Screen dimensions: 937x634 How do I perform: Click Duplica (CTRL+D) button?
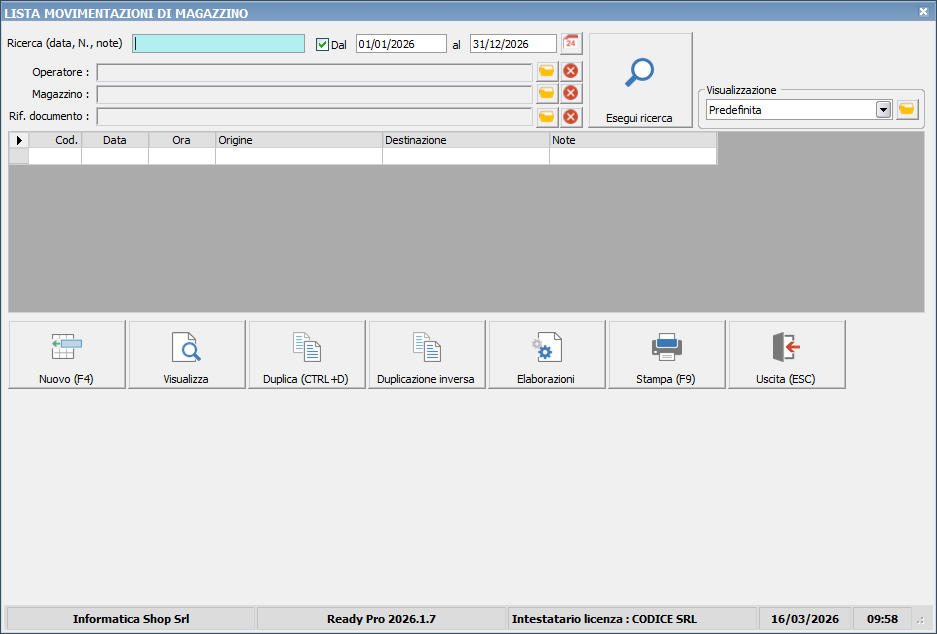(307, 355)
